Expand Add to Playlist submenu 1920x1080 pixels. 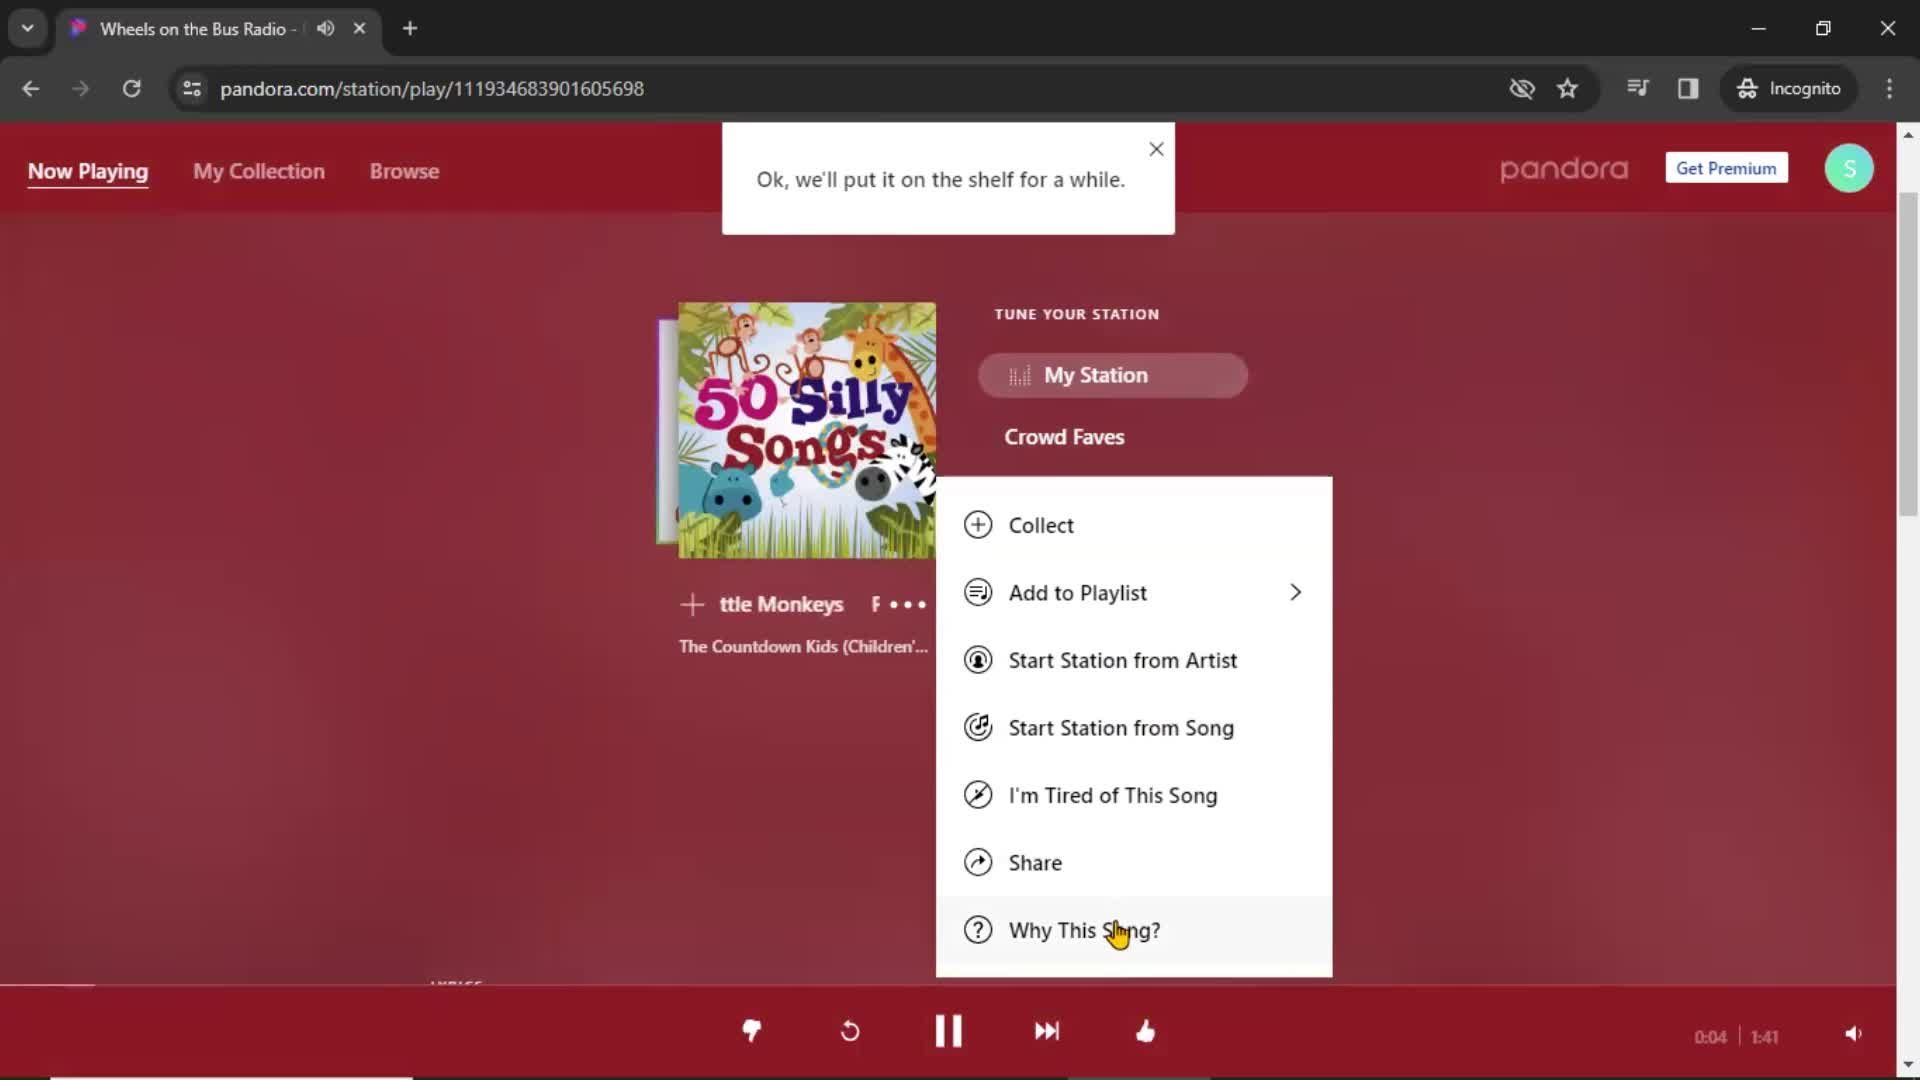[1294, 592]
